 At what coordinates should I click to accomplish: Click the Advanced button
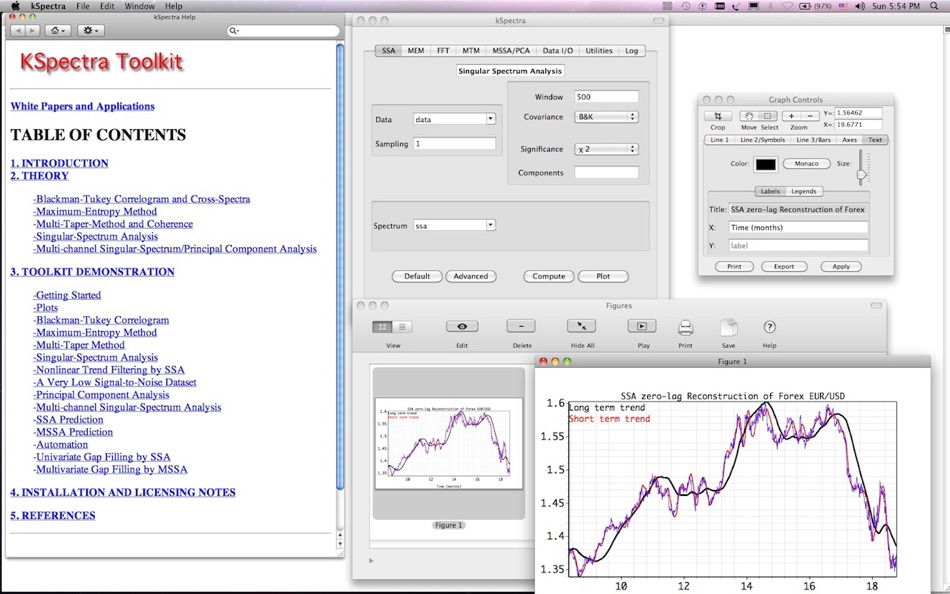point(471,276)
